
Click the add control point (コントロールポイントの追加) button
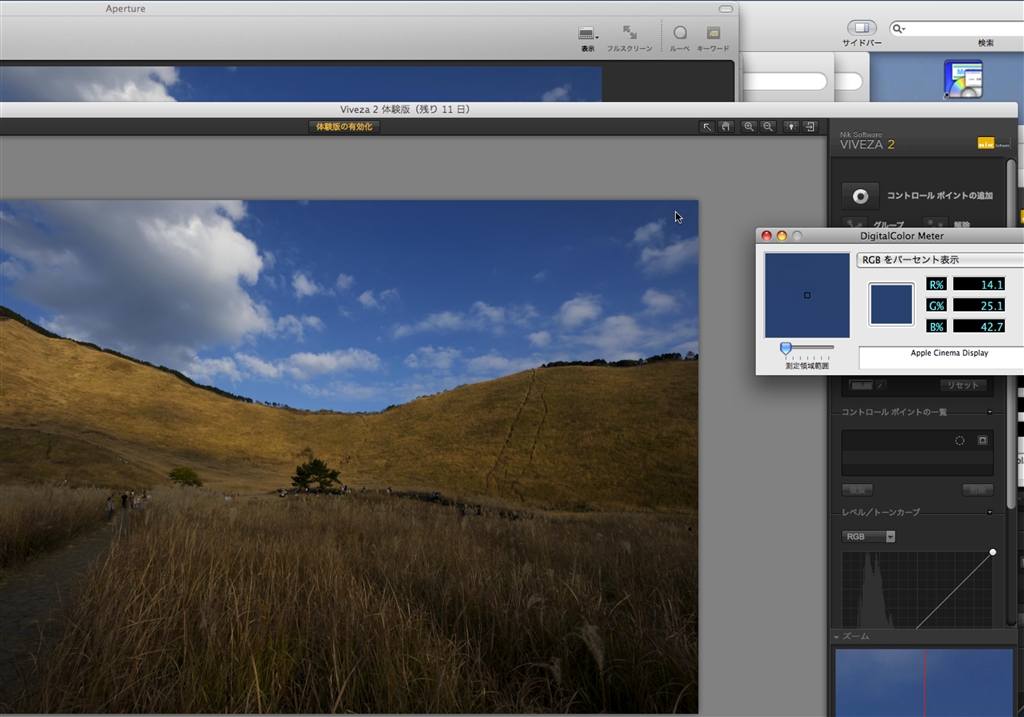pyautogui.click(x=859, y=195)
